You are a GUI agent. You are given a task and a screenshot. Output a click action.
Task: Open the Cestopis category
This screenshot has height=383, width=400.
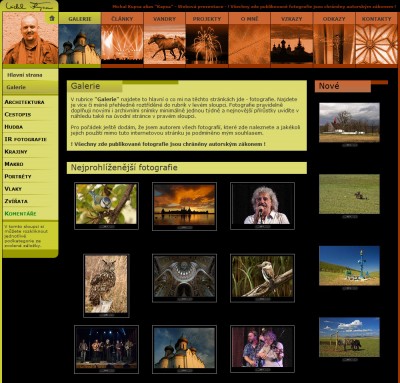[x=18, y=114]
